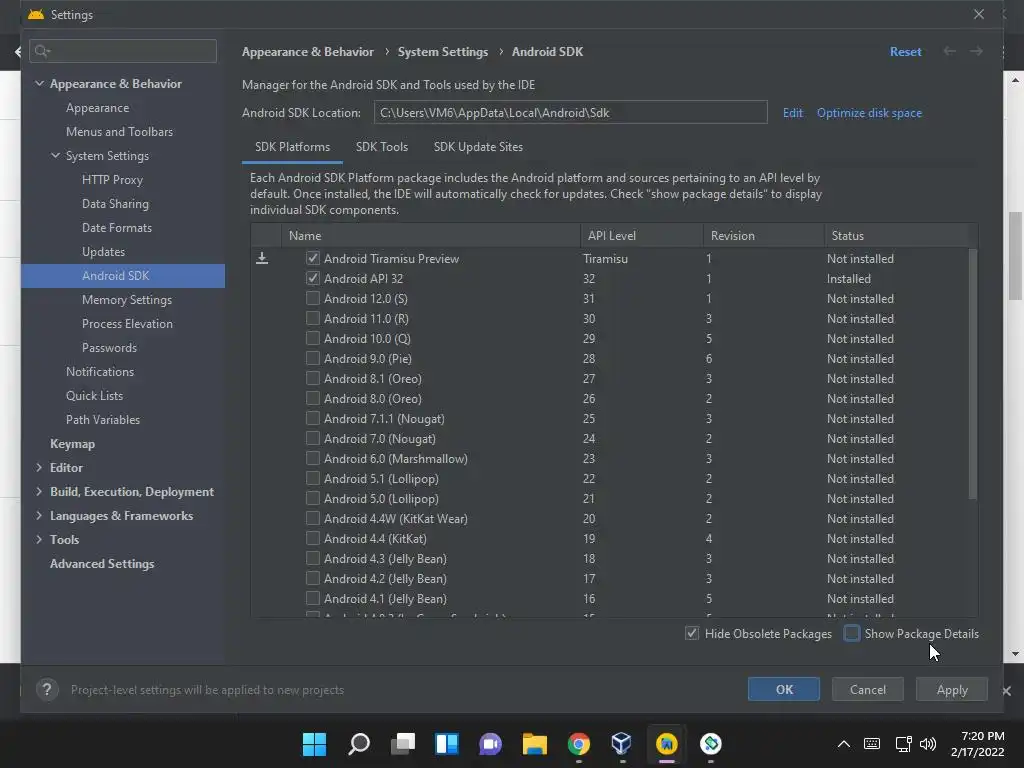Click System Settings in the breadcrumb

point(443,52)
